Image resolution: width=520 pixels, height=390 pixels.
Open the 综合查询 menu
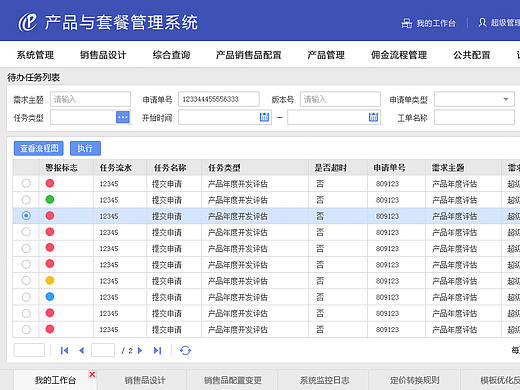pos(171,55)
